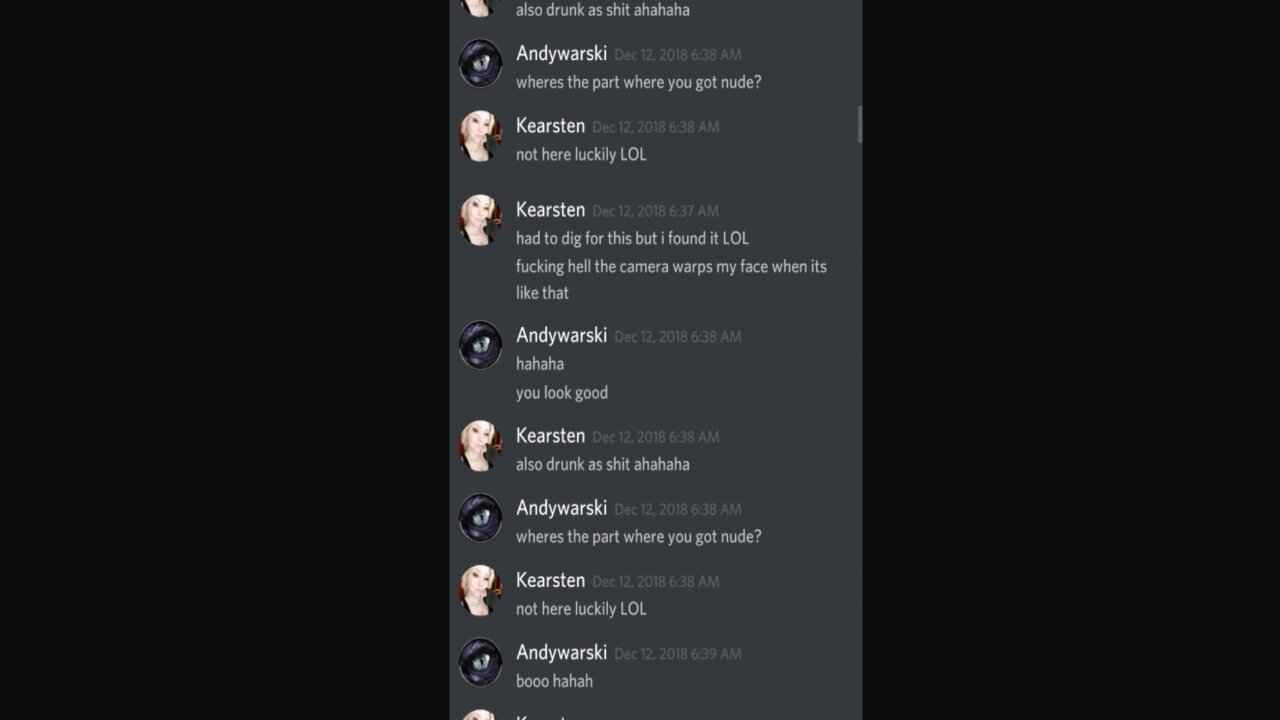
Task: Click the 'Dec 12, 2018 6:37 AM' timestamp
Action: coord(655,211)
